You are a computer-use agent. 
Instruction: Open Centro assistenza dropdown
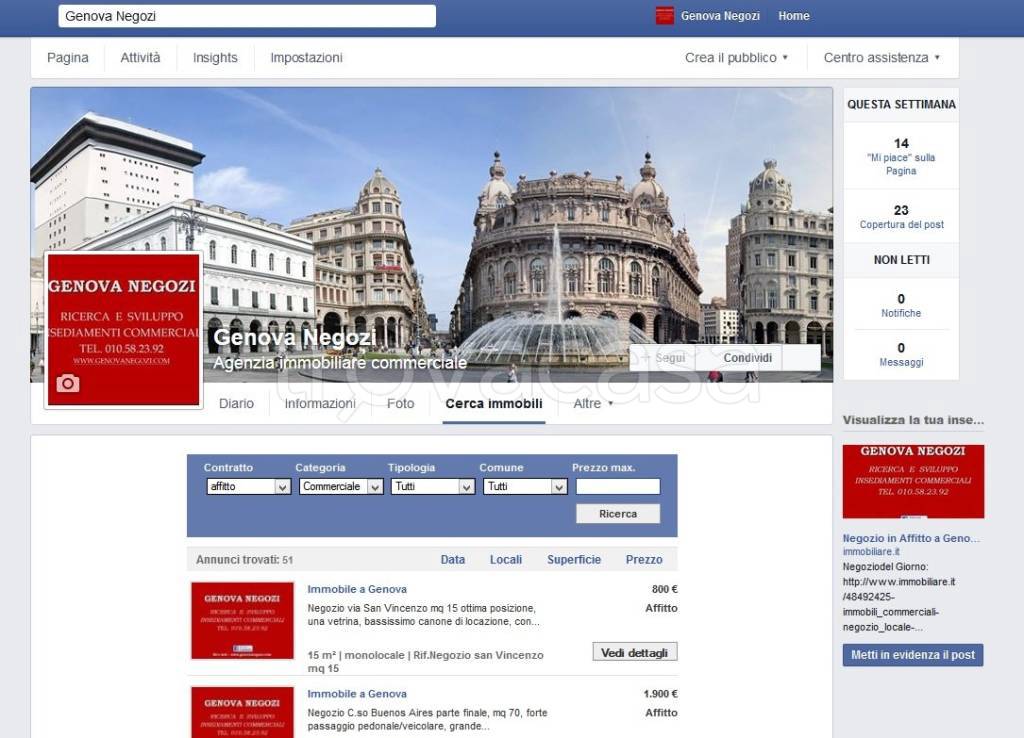tap(881, 58)
